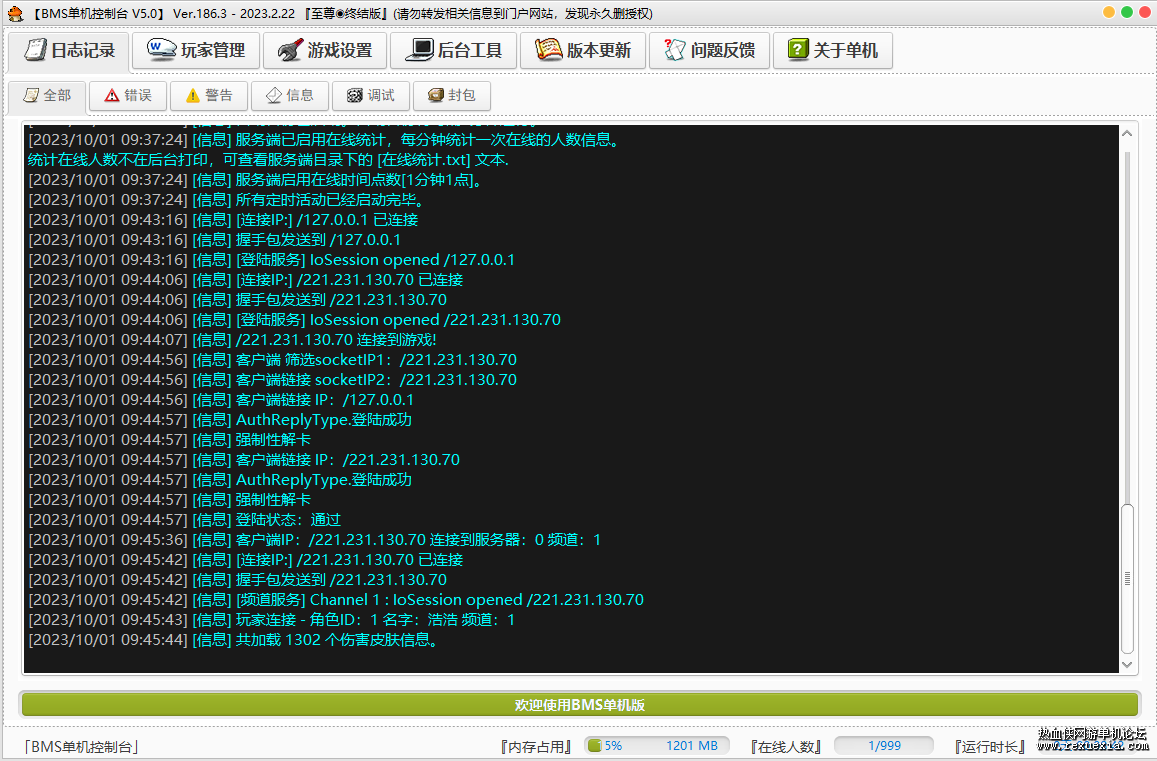Click the log scrollbar up arrow
The image size is (1157, 761).
pyautogui.click(x=1127, y=134)
